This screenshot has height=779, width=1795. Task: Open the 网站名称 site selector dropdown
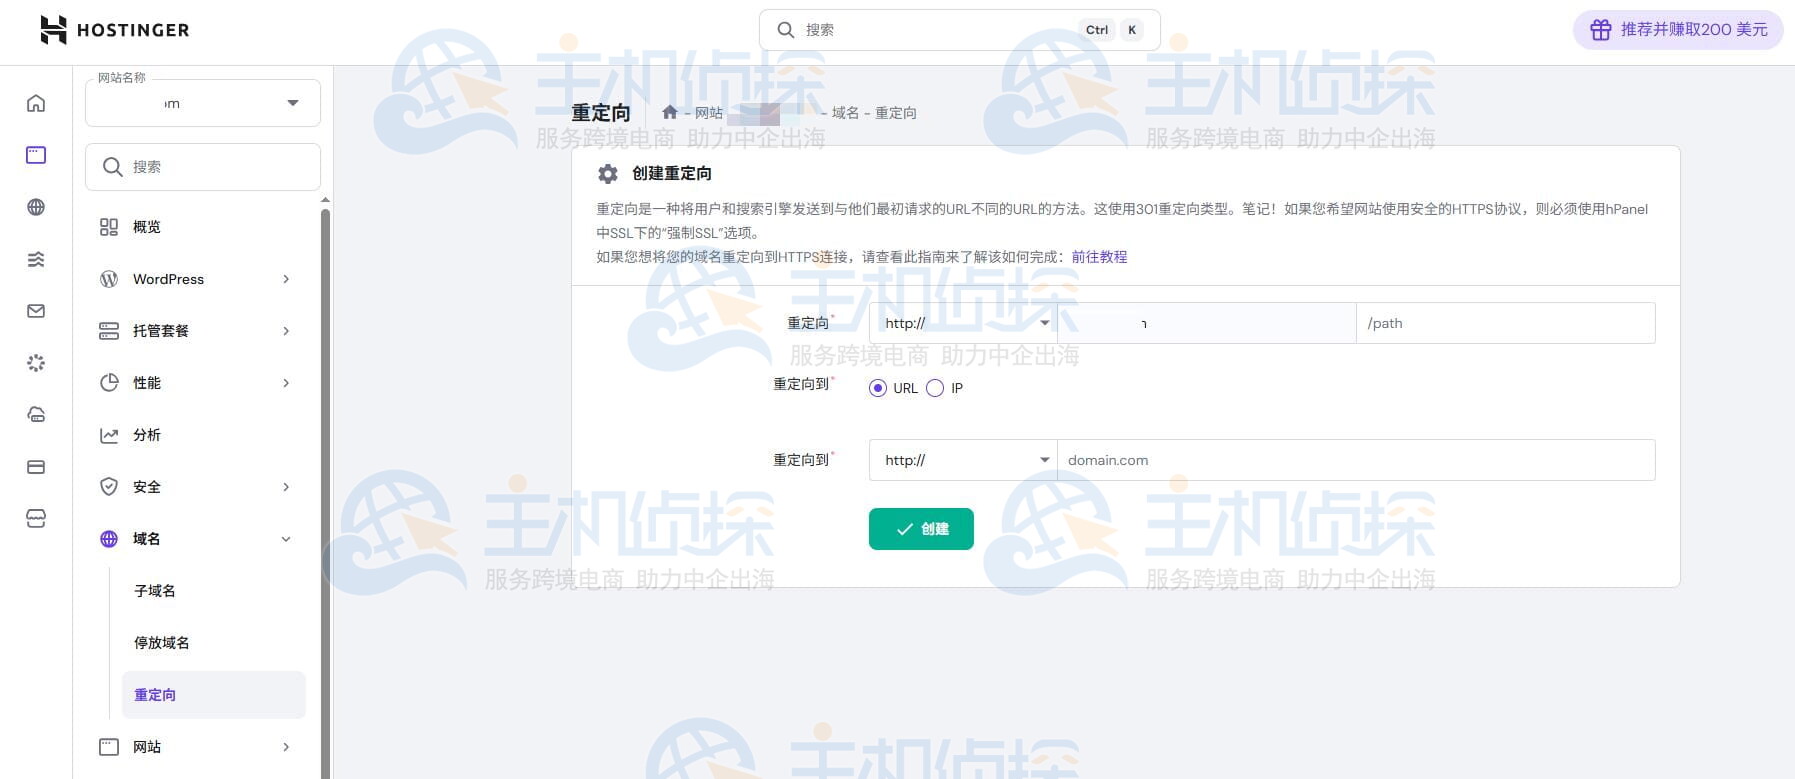click(203, 103)
